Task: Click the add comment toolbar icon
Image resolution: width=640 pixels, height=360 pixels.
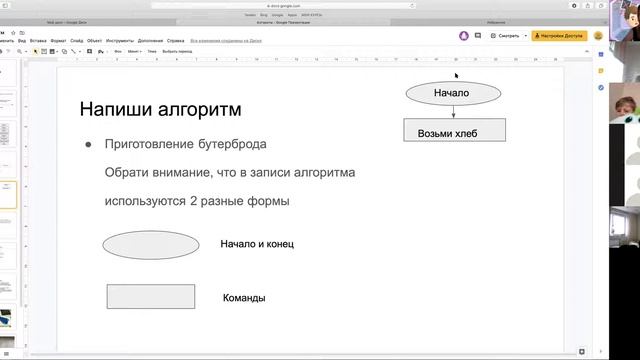Action: tap(89, 51)
